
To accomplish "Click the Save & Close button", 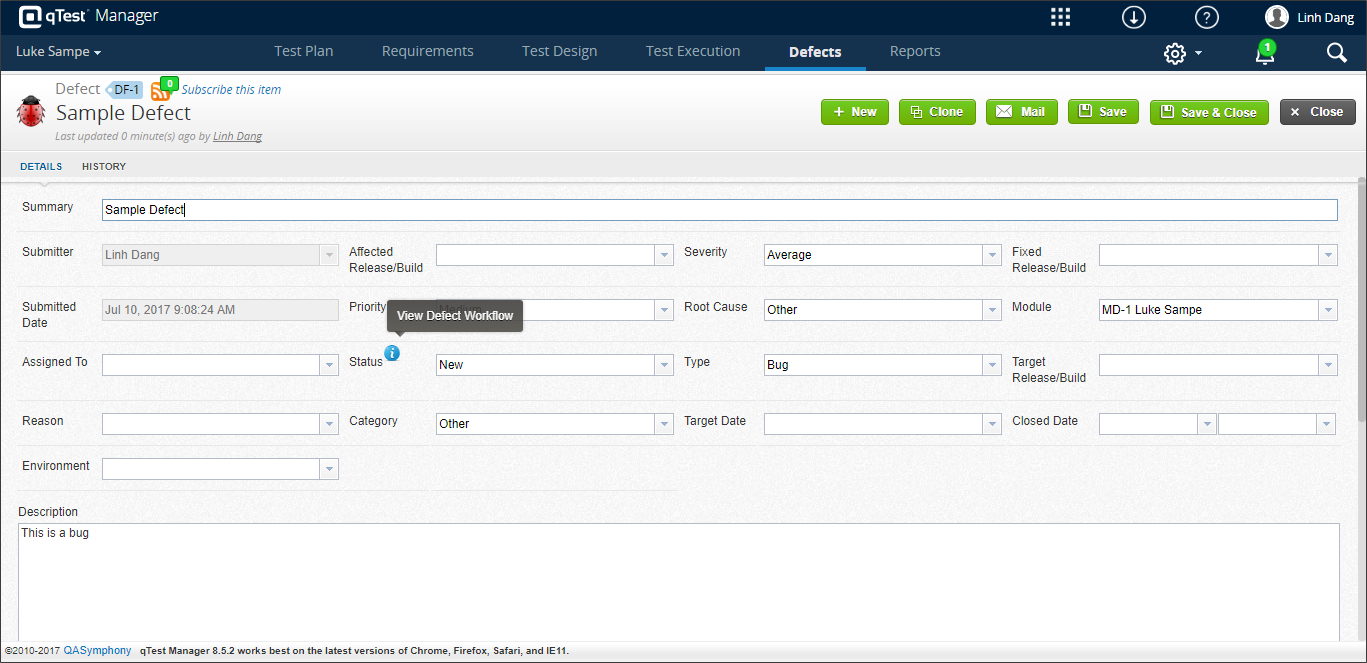I will click(1209, 112).
